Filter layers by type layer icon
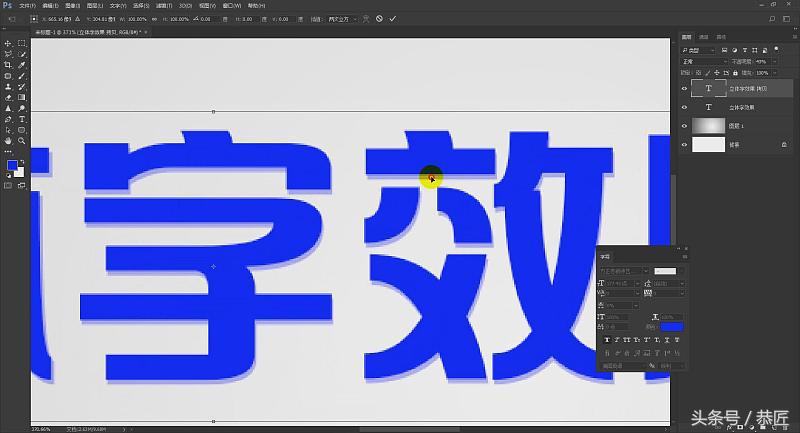Screen dimensions: 800x433 click(x=744, y=50)
